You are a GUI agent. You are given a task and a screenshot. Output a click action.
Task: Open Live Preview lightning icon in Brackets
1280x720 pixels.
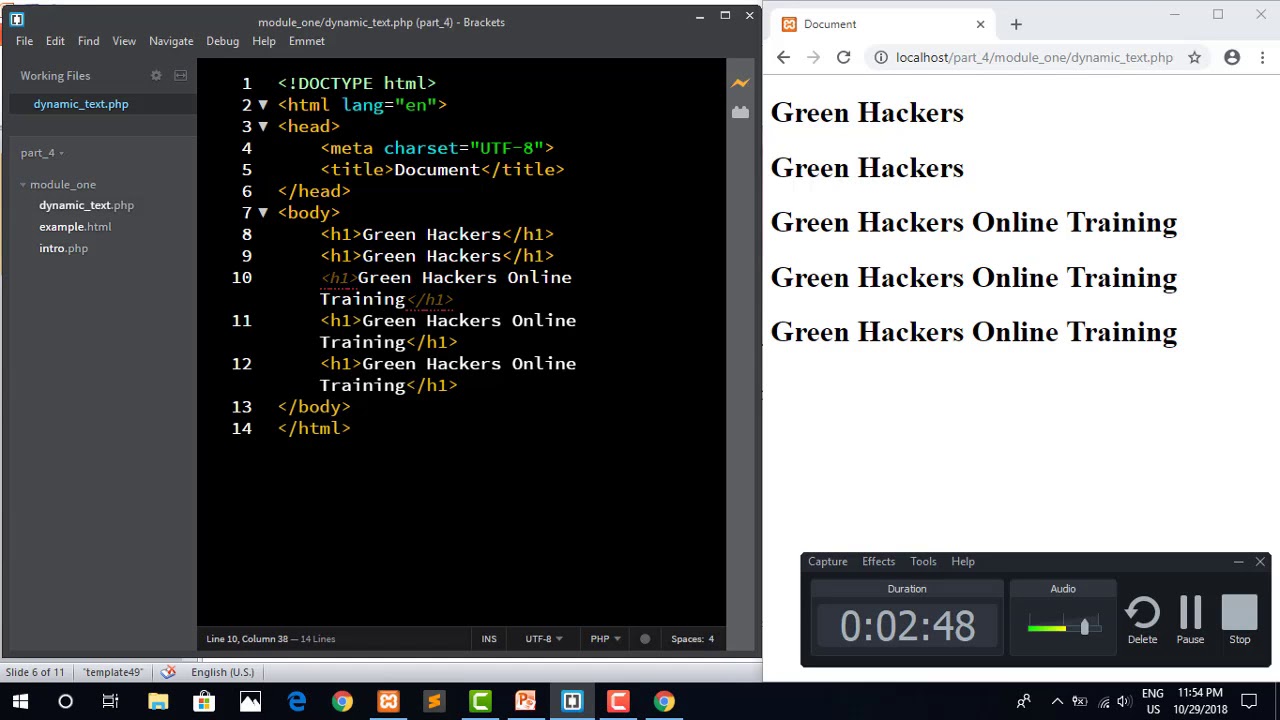[740, 84]
